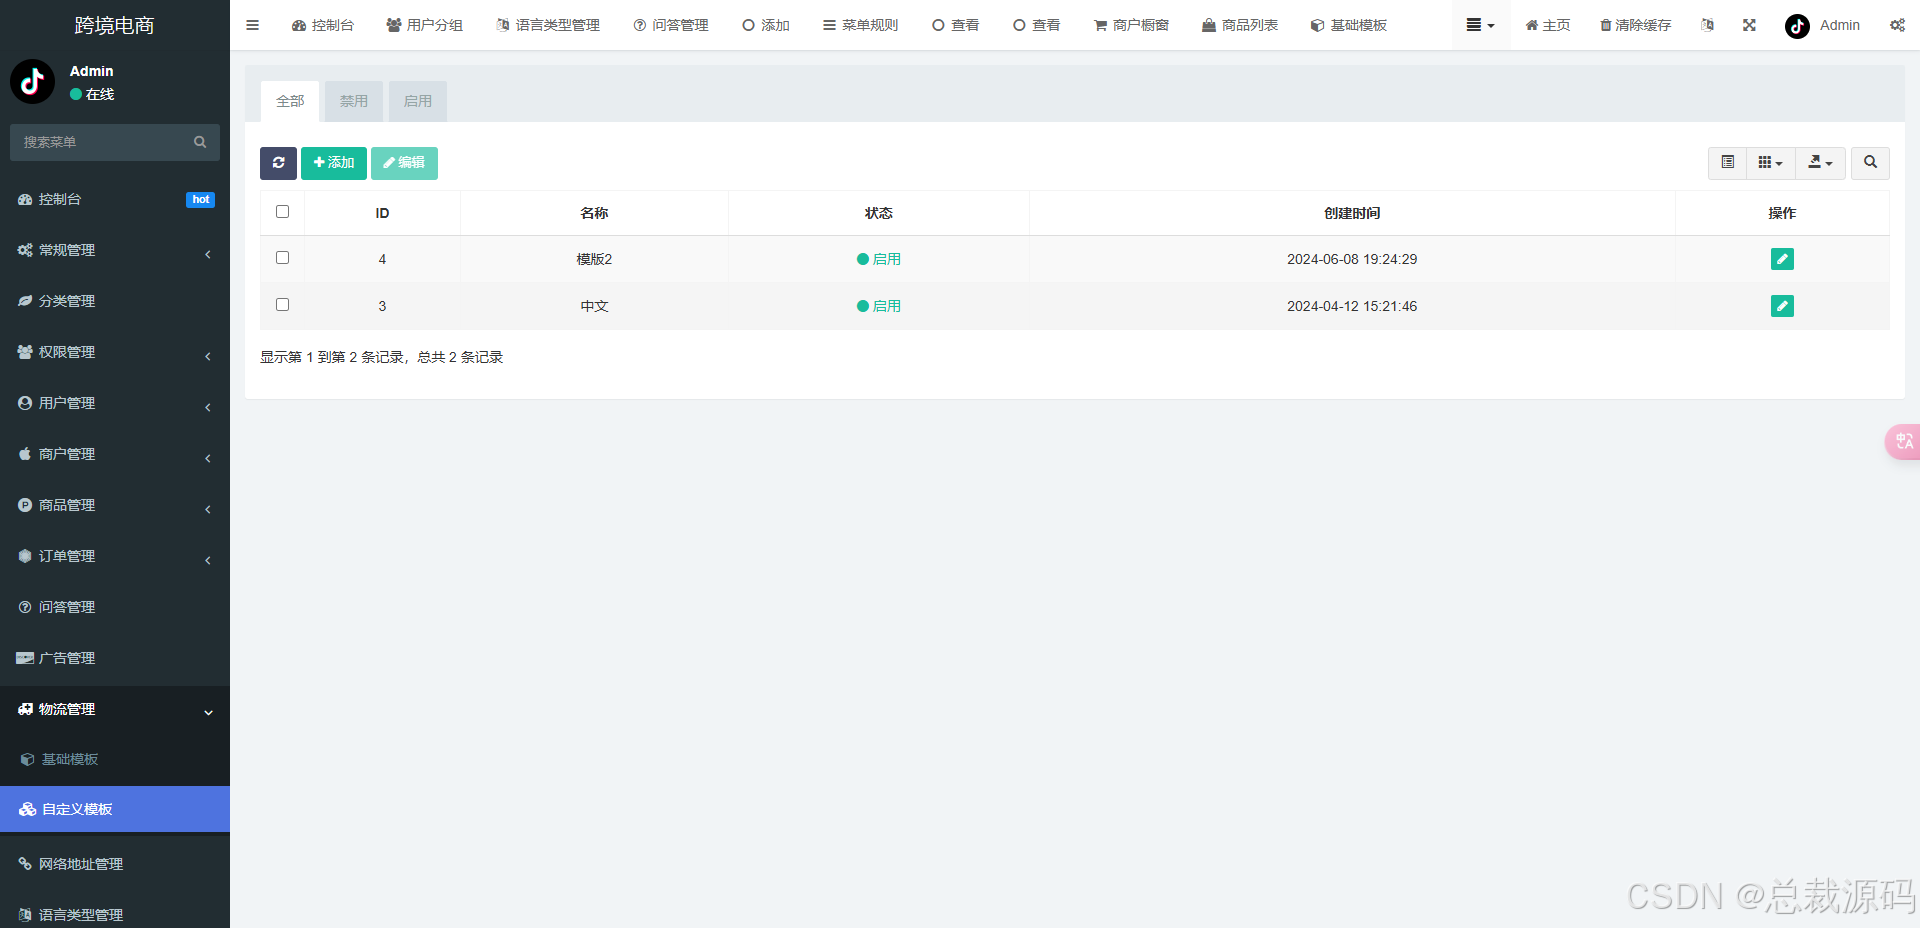Click the green 添加 button
The height and width of the screenshot is (928, 1920).
334,163
